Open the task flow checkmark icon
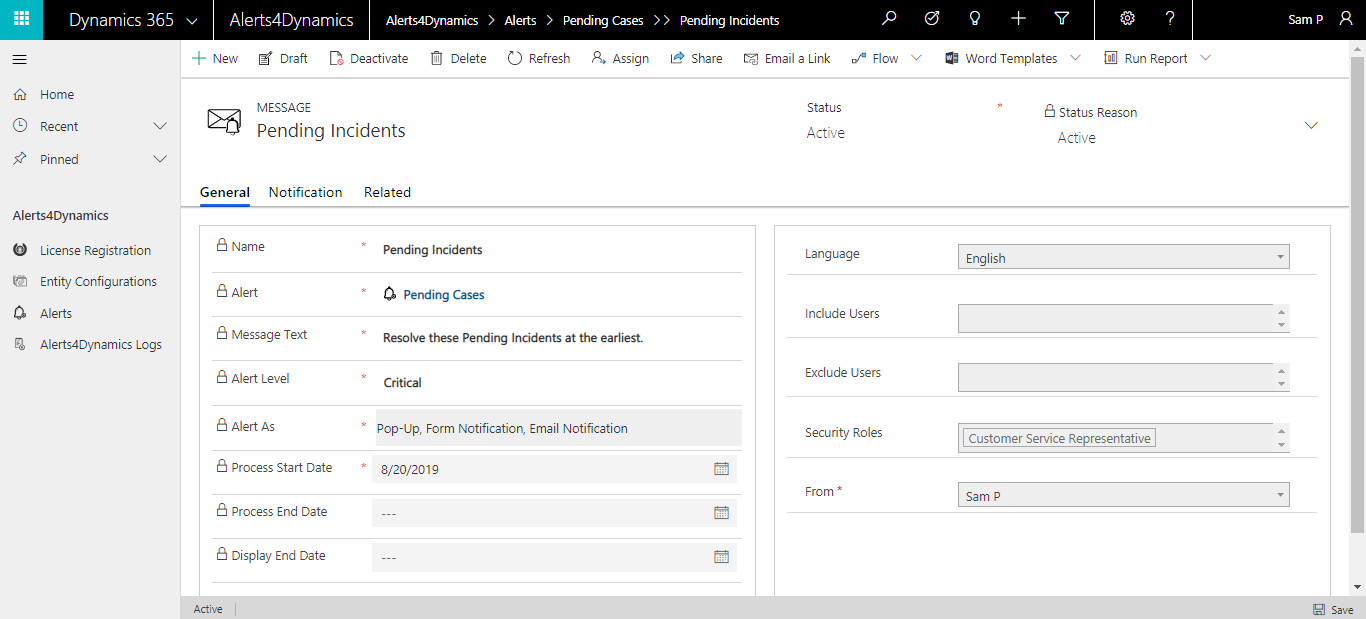The width and height of the screenshot is (1366, 619). 932,19
